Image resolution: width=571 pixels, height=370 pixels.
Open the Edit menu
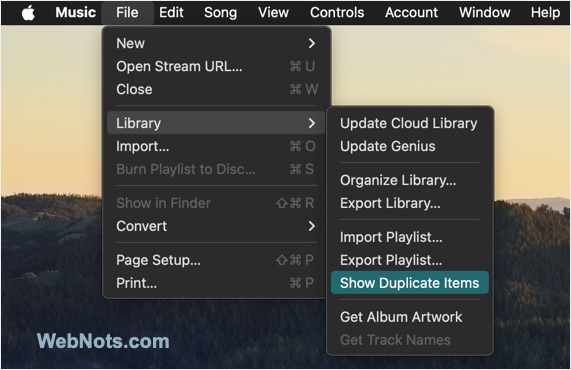pos(171,13)
